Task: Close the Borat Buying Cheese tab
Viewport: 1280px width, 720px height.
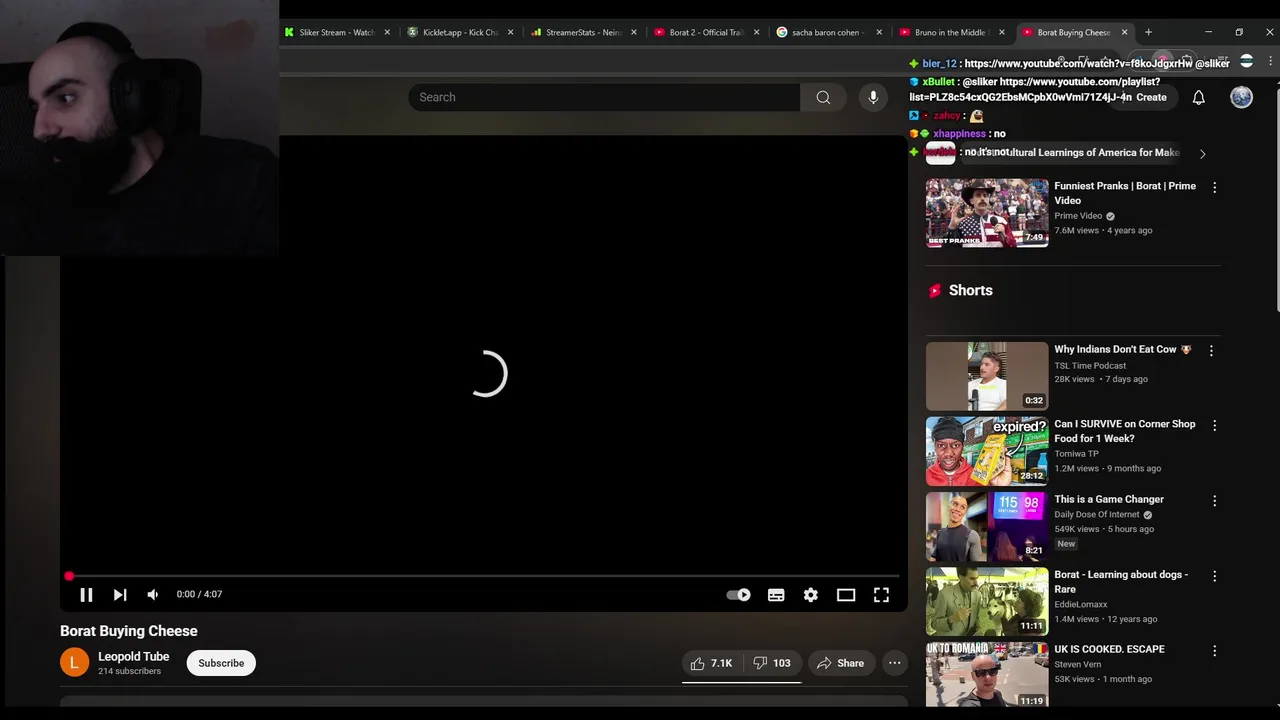Action: point(1124,32)
